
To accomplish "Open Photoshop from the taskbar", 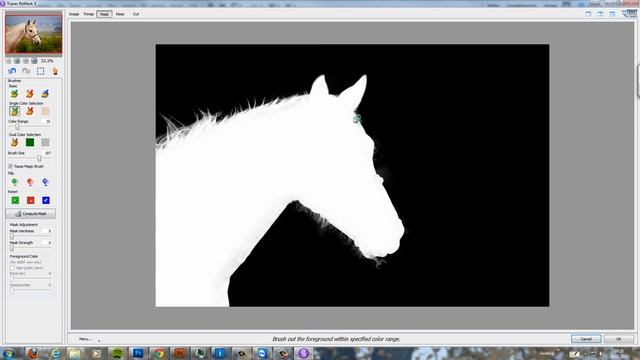I will pos(138,353).
